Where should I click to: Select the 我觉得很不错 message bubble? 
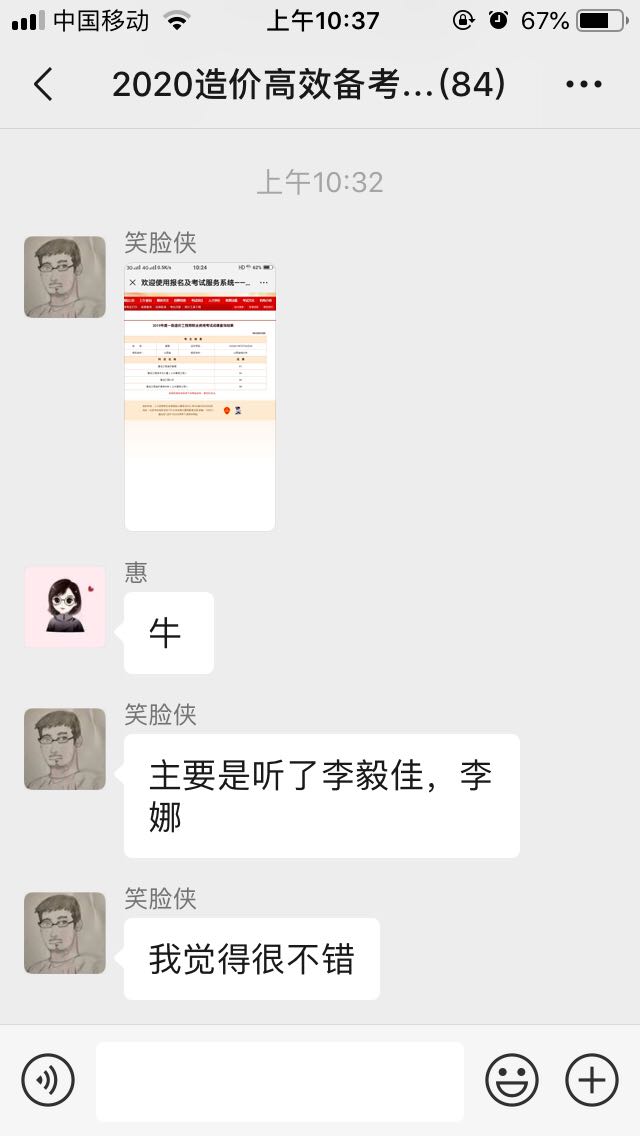click(252, 959)
